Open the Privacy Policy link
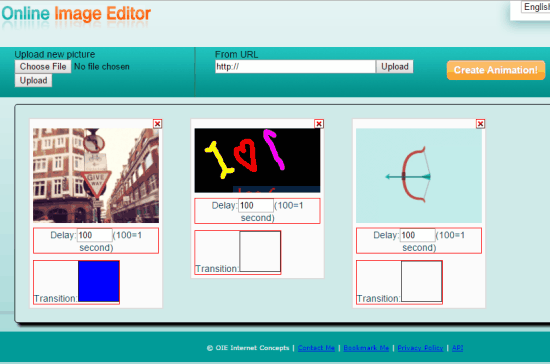The width and height of the screenshot is (550, 364). (x=420, y=348)
